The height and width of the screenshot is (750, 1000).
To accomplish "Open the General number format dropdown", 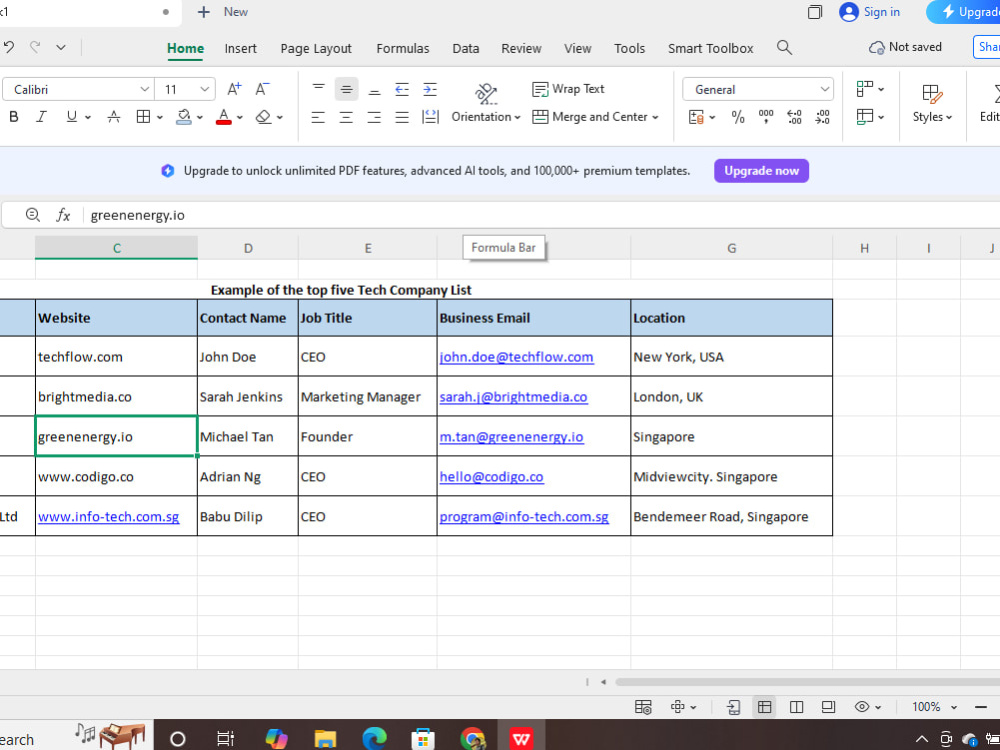I will 825,89.
